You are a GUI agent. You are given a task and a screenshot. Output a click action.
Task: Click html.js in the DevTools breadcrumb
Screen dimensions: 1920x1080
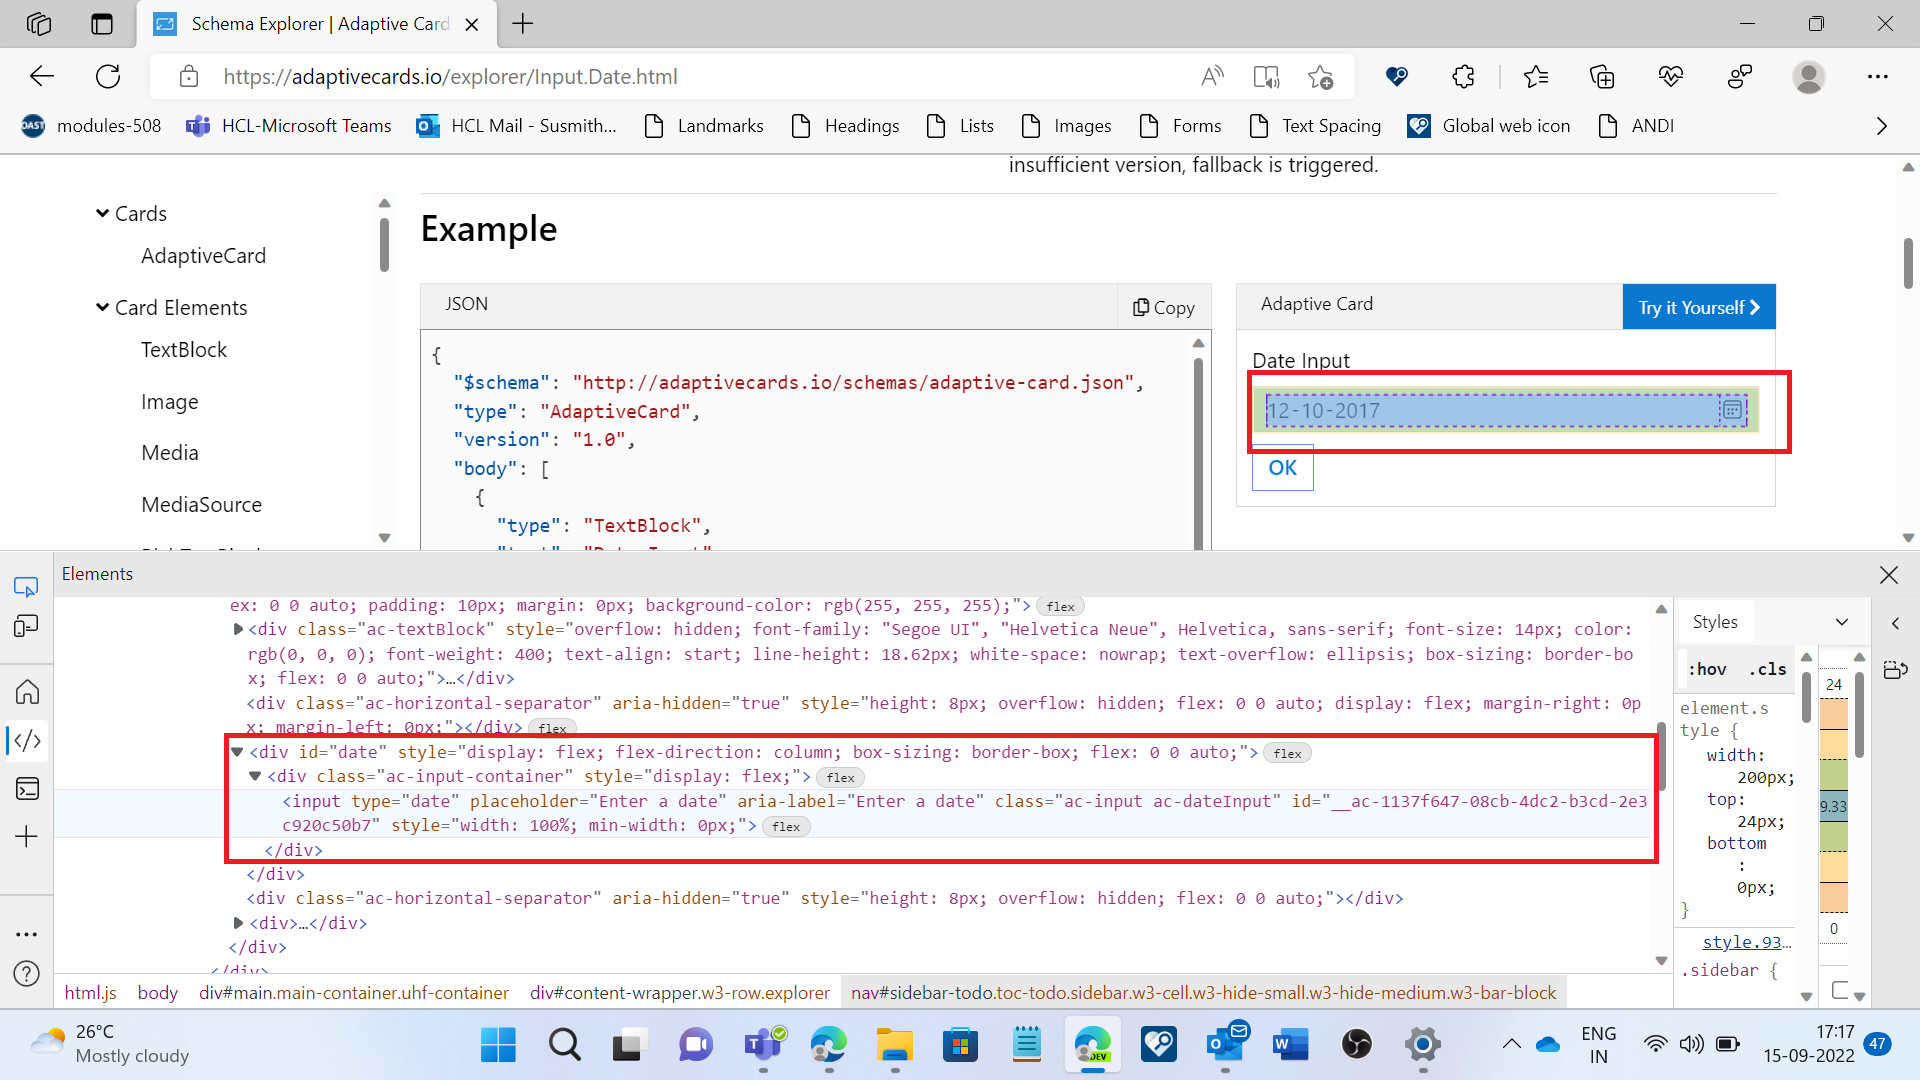pos(90,992)
